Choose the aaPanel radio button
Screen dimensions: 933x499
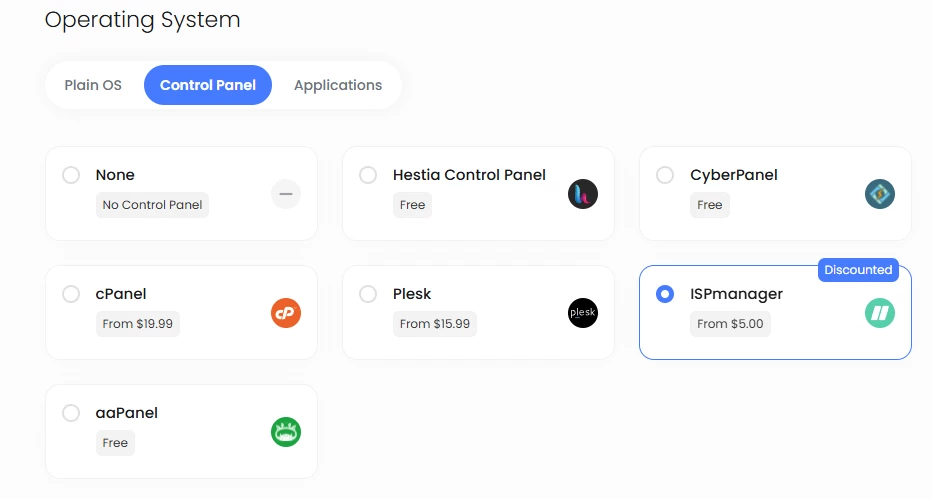point(71,413)
